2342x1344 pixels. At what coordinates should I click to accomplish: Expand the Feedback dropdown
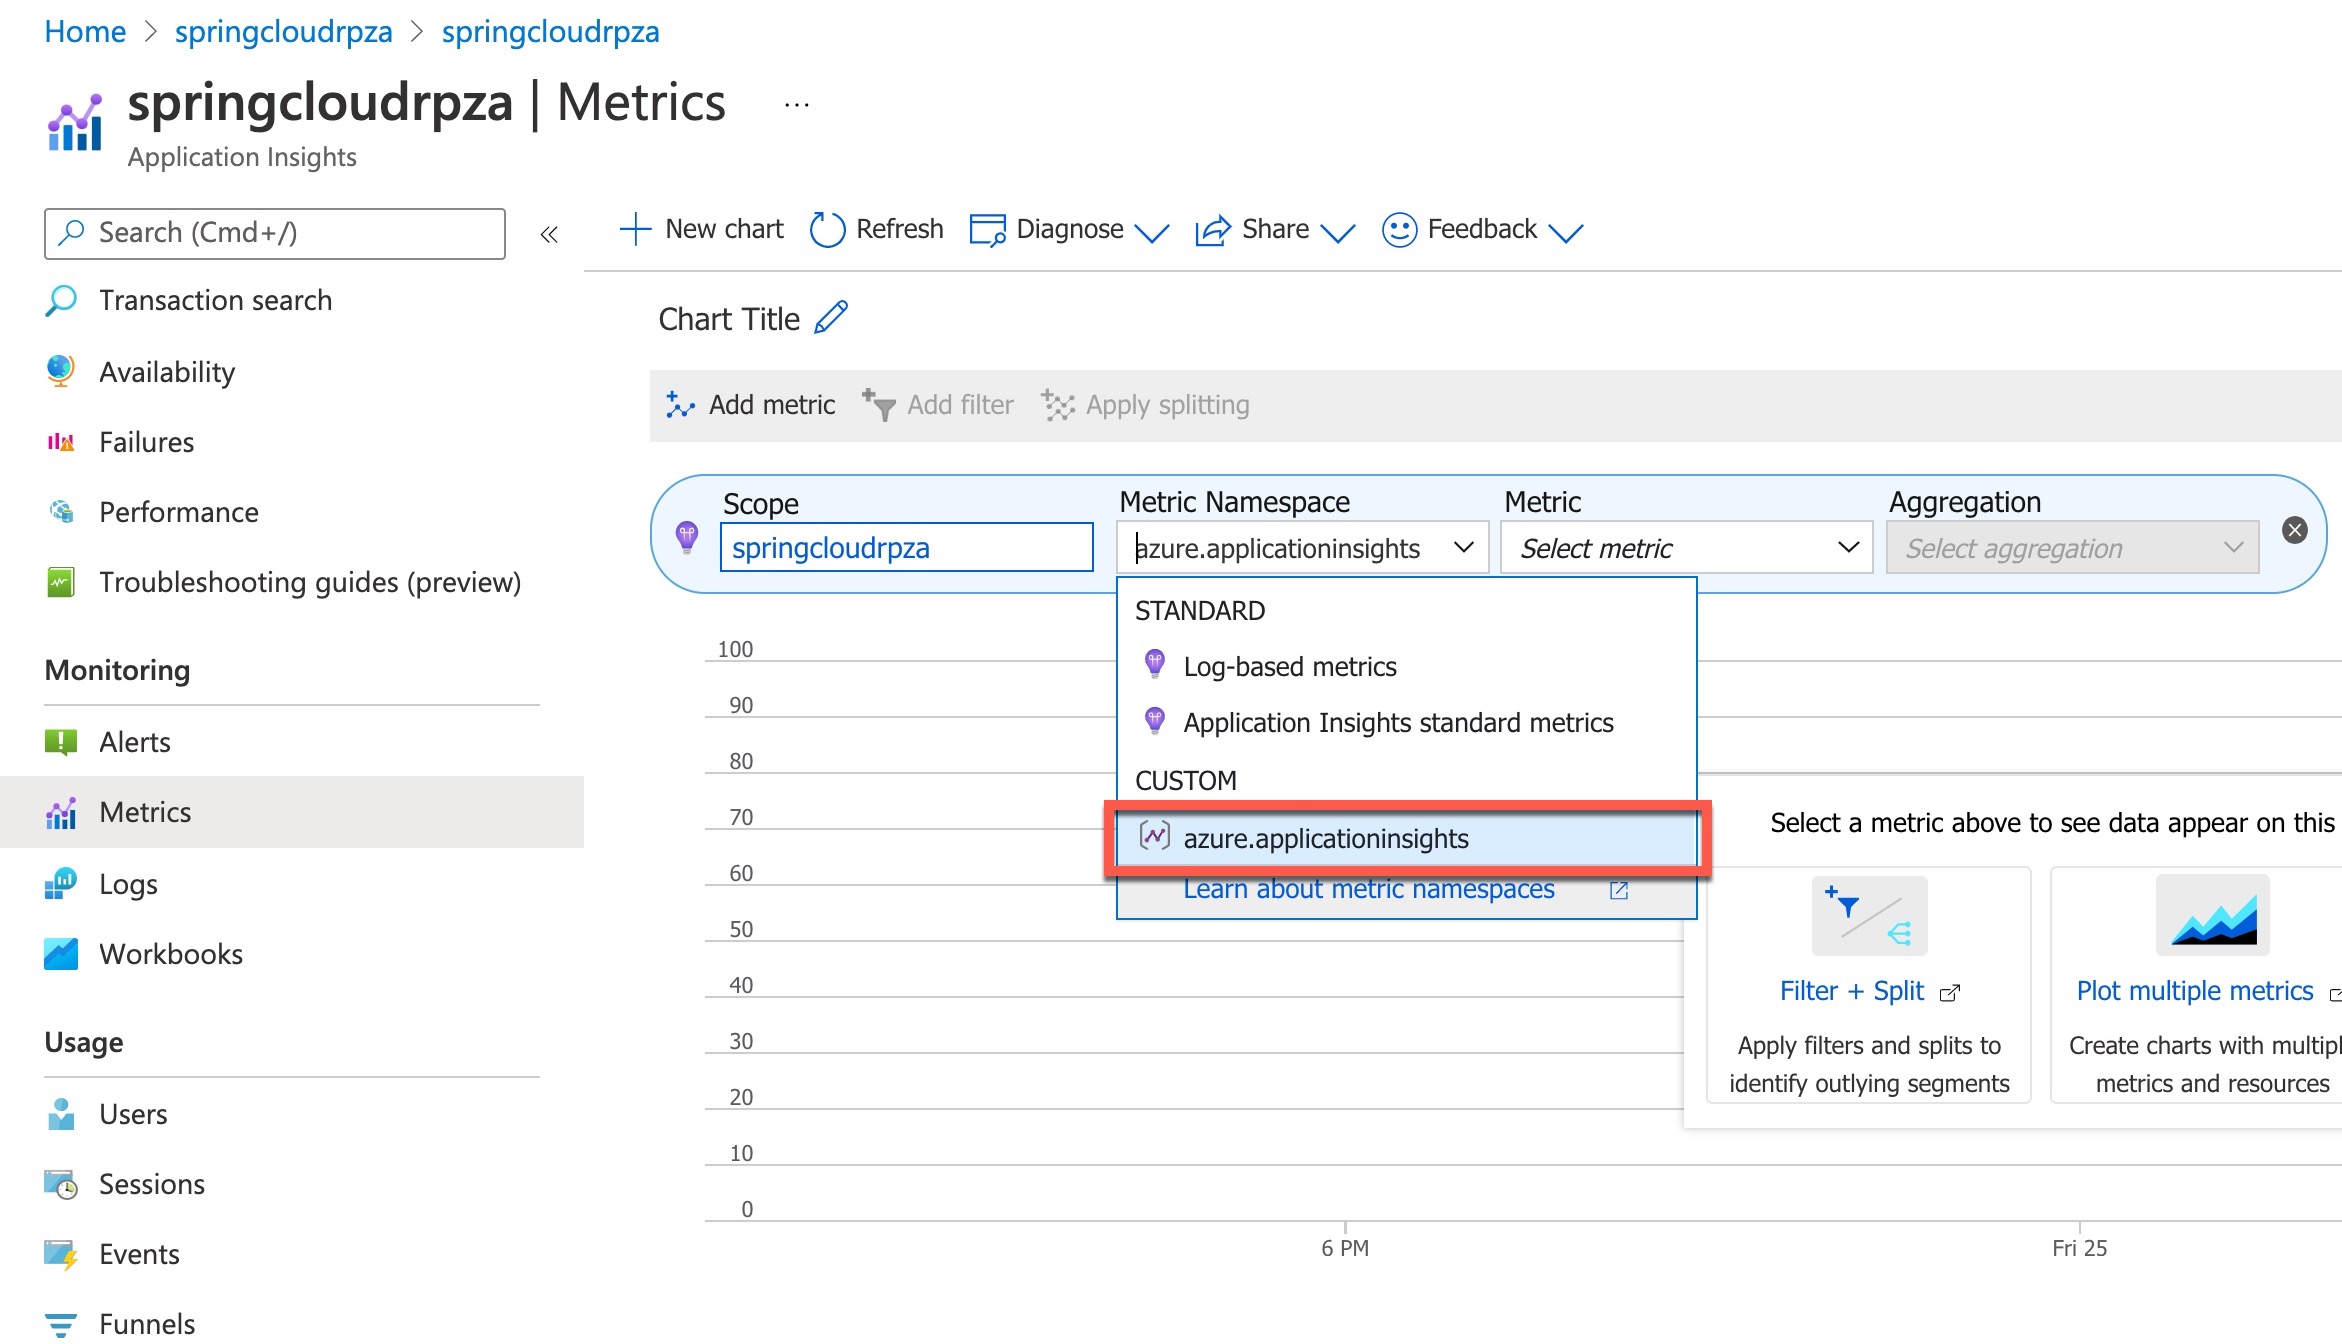(1565, 232)
